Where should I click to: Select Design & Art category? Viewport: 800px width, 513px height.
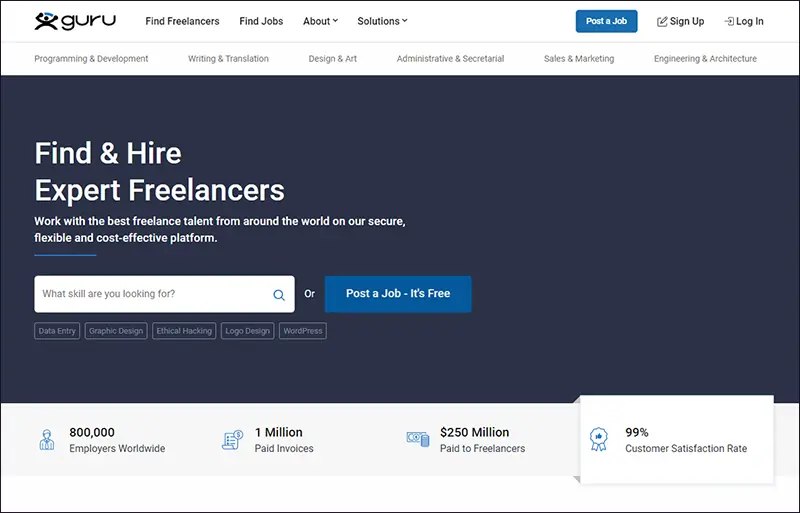333,59
